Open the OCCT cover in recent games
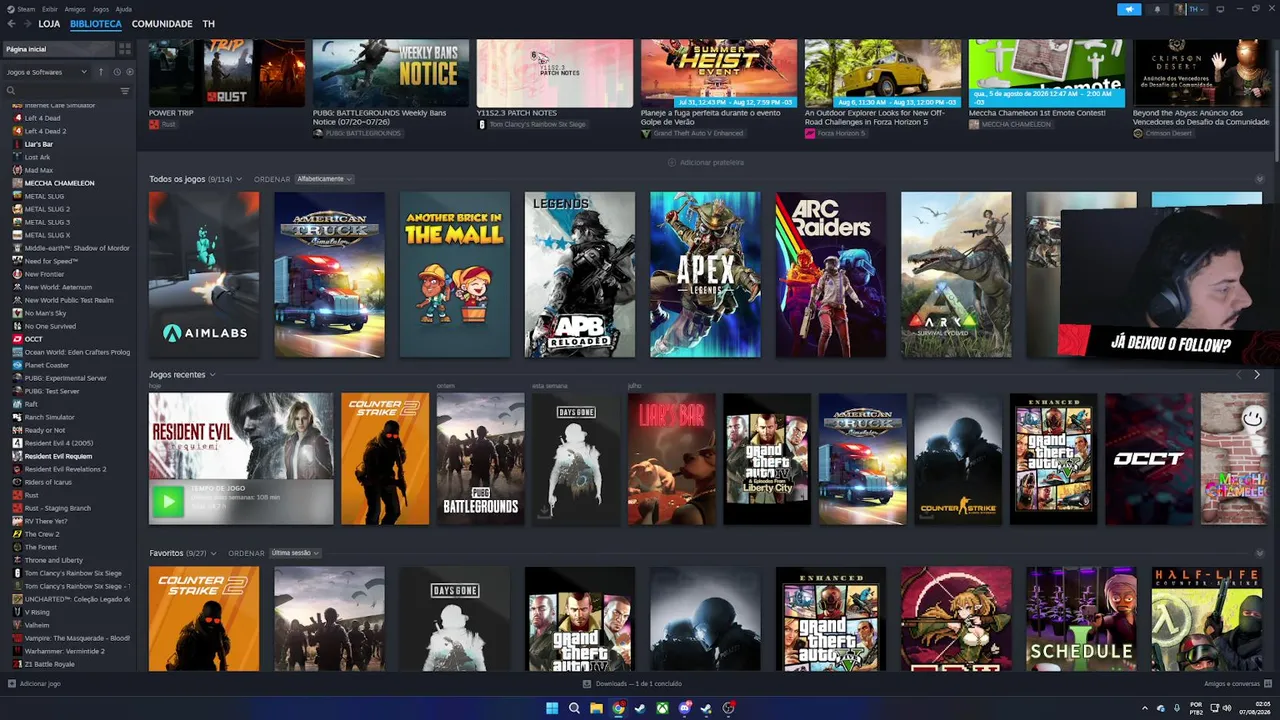The image size is (1280, 720). click(1149, 459)
